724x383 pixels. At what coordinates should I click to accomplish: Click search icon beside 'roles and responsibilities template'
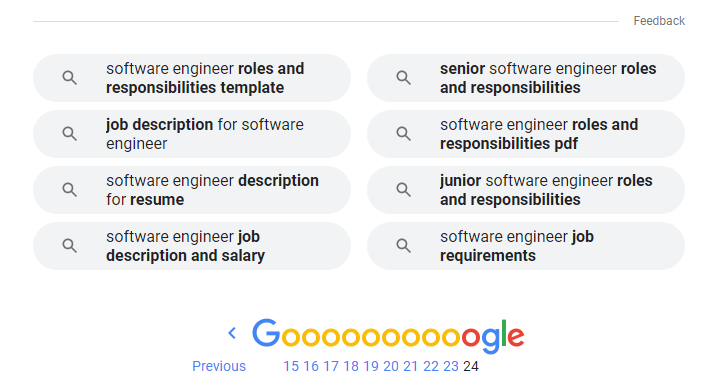[70, 78]
